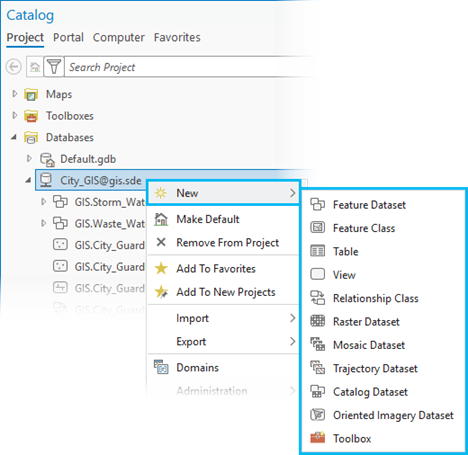Screen dimensions: 468x455
Task: Click the Make Default house icon
Action: point(161,219)
